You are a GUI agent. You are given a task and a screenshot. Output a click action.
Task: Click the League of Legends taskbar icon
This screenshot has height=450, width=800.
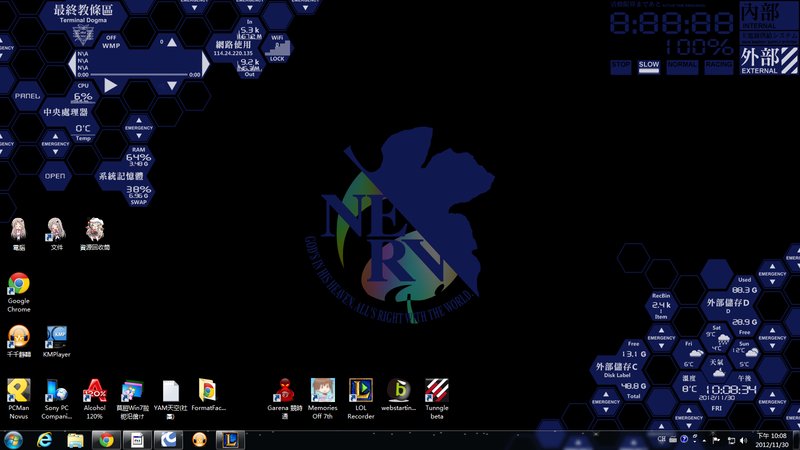[230, 440]
